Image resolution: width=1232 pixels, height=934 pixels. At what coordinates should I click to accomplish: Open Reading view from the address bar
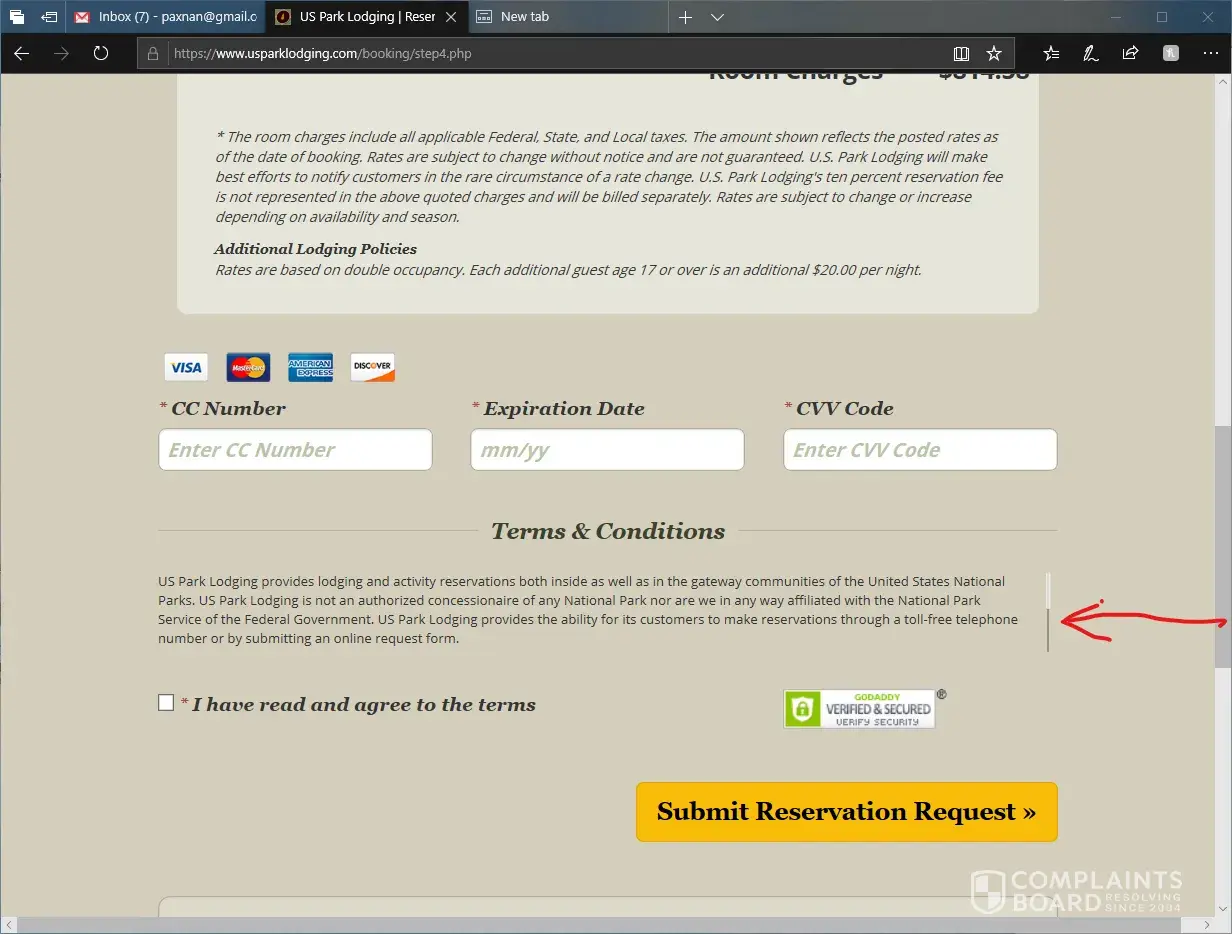961,54
